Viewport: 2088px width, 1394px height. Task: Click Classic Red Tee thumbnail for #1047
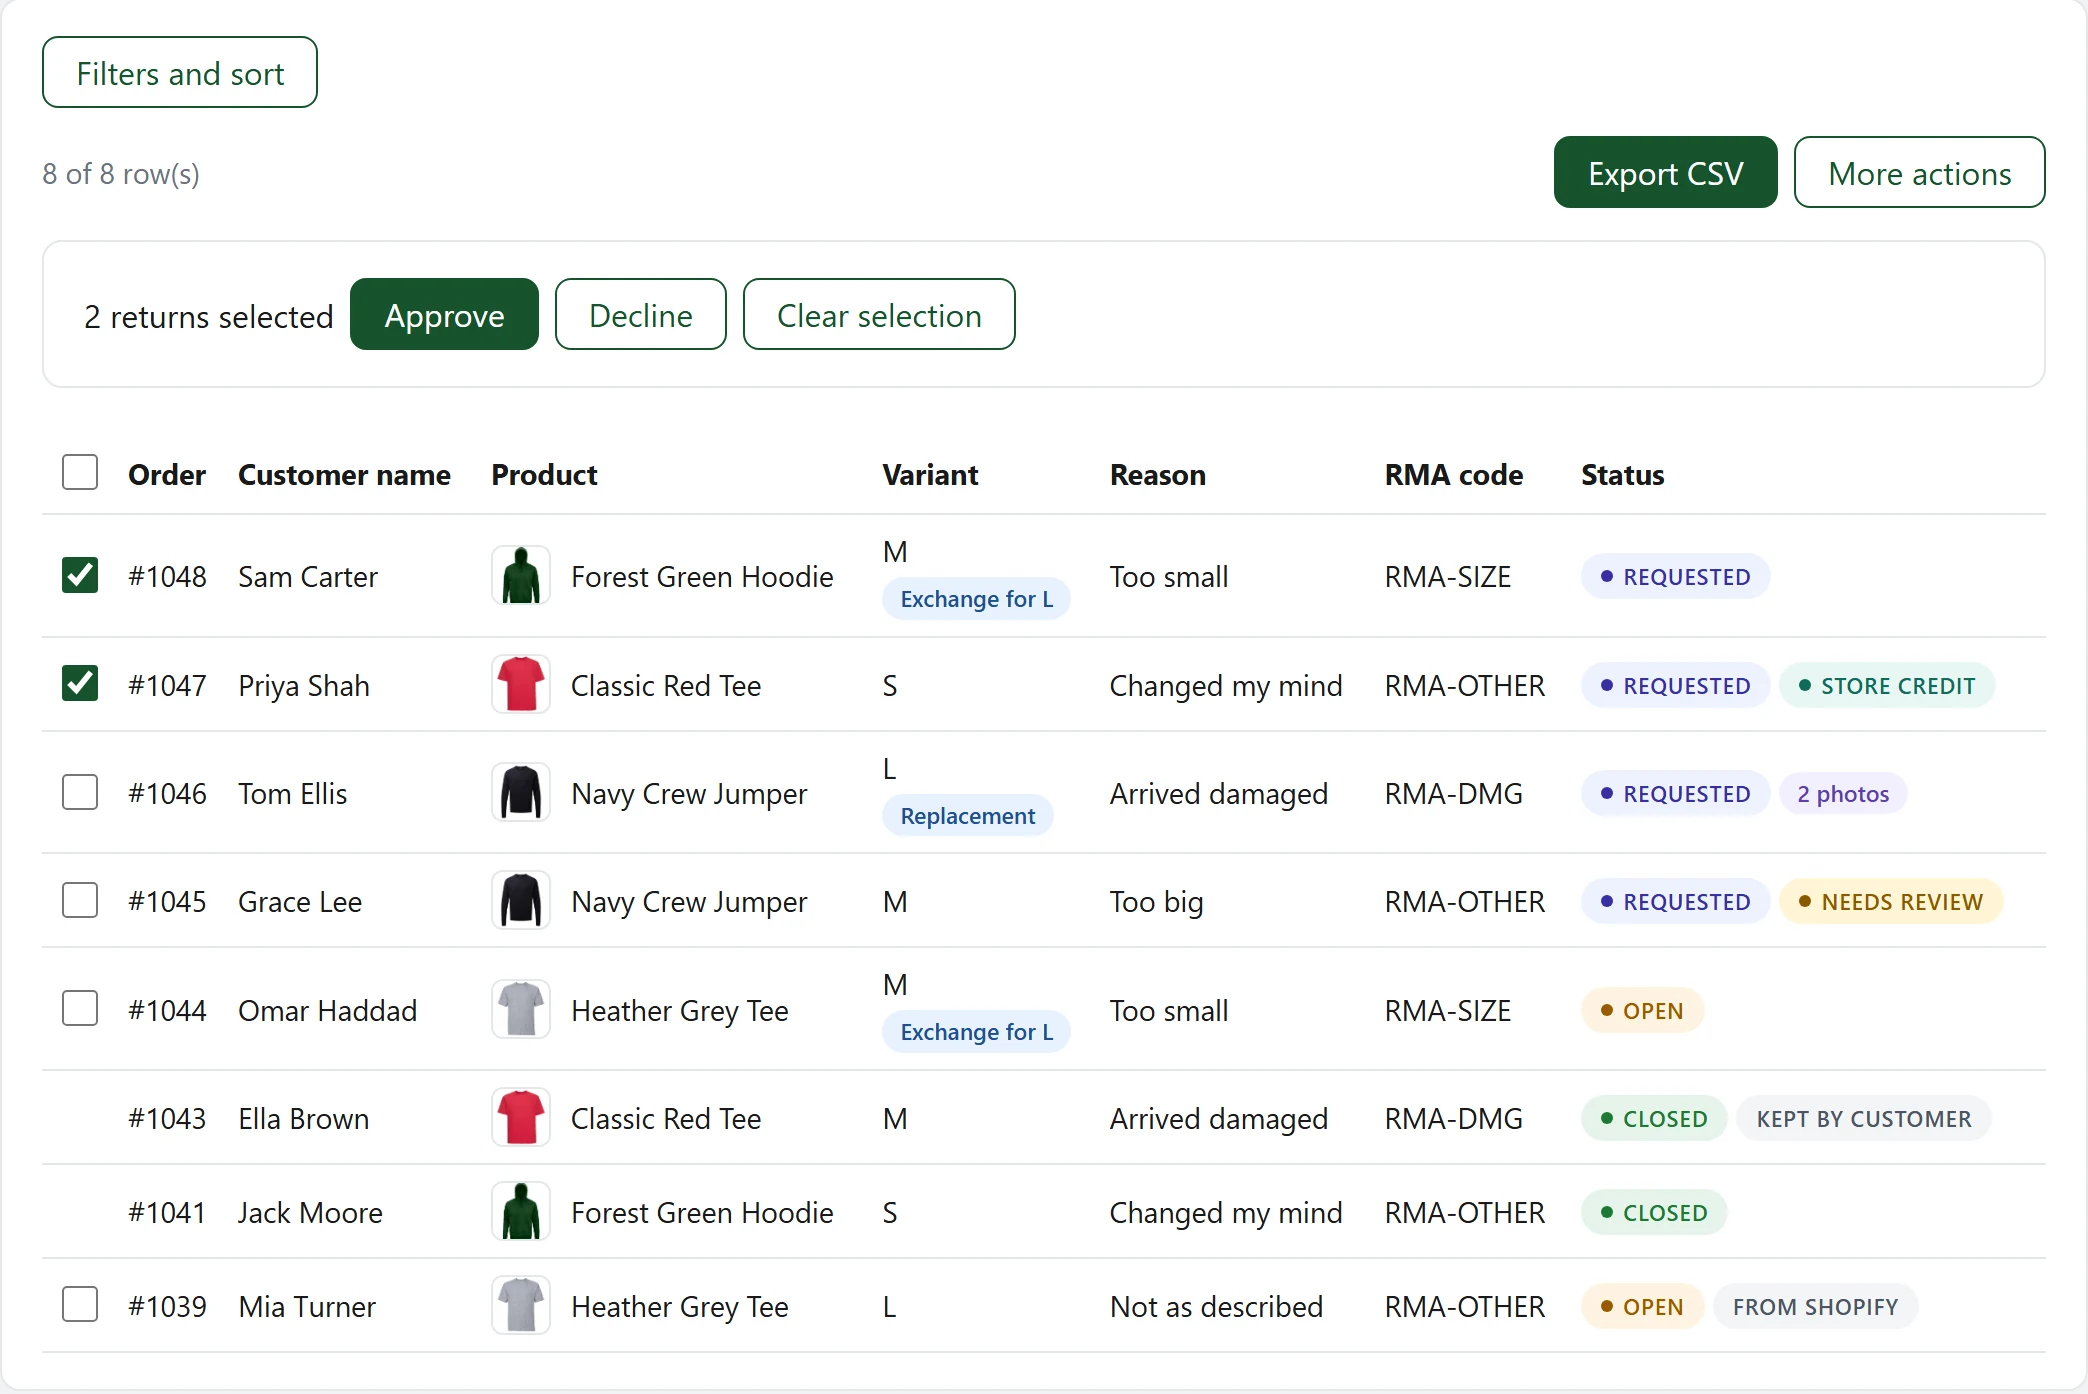[x=521, y=685]
